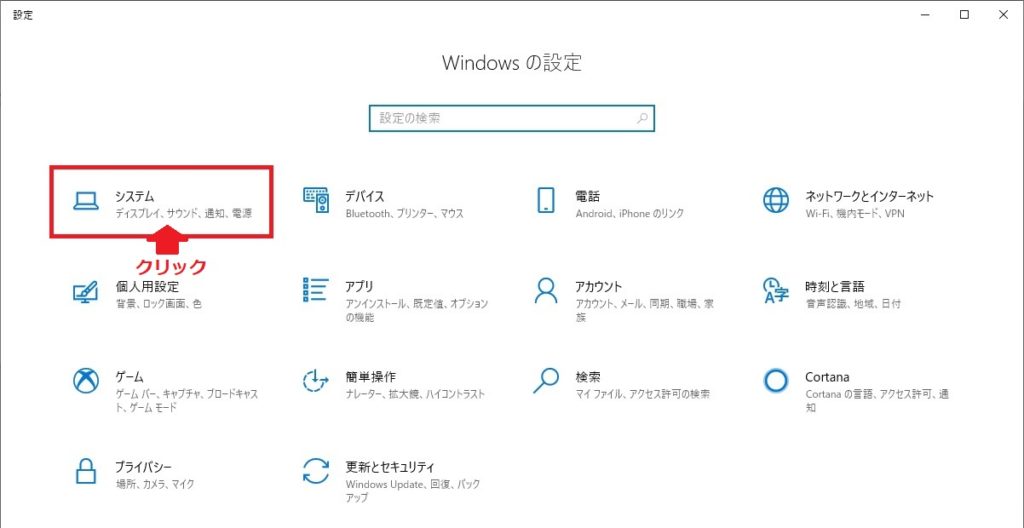Click the Cortana heading text
This screenshot has width=1024, height=528.
pyautogui.click(x=827, y=377)
